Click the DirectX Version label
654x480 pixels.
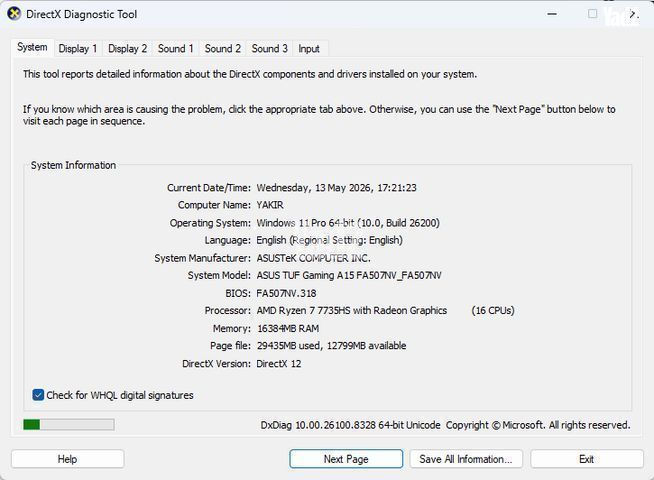point(216,364)
